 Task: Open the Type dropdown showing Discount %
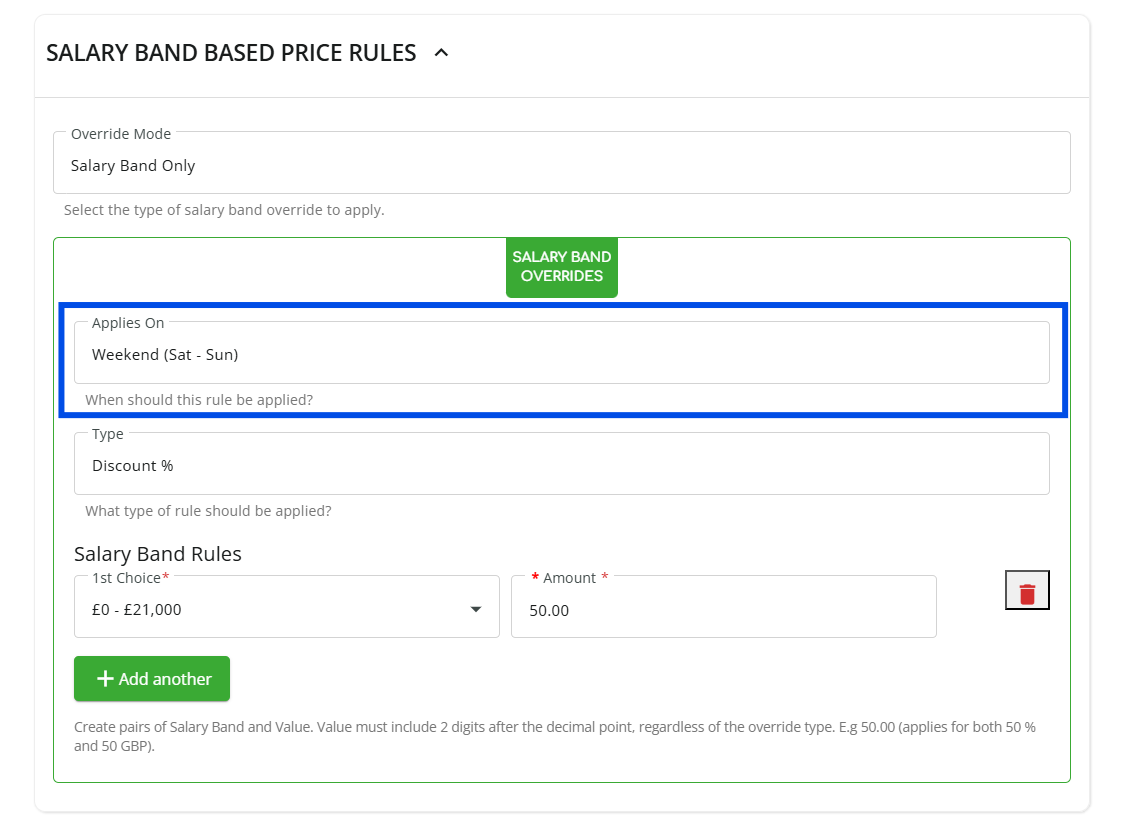(x=561, y=465)
